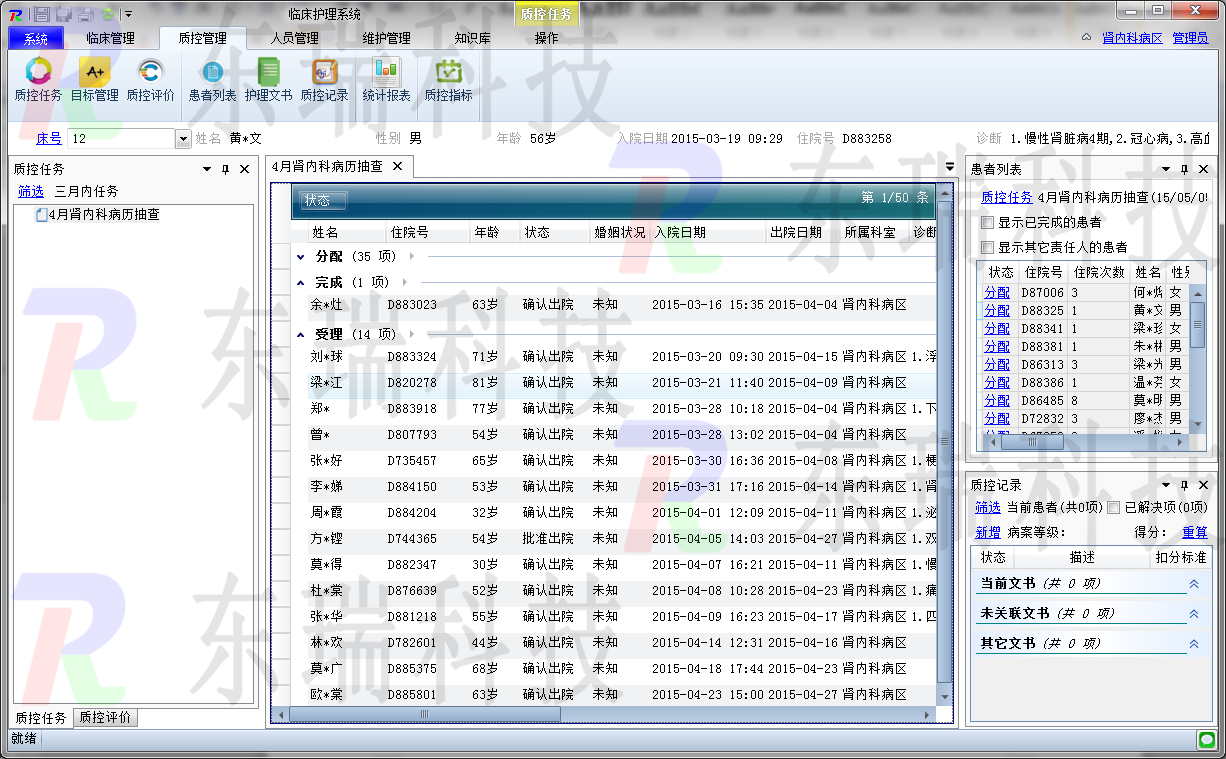Click the 重算 link
Image resolution: width=1226 pixels, height=759 pixels.
(x=1195, y=533)
